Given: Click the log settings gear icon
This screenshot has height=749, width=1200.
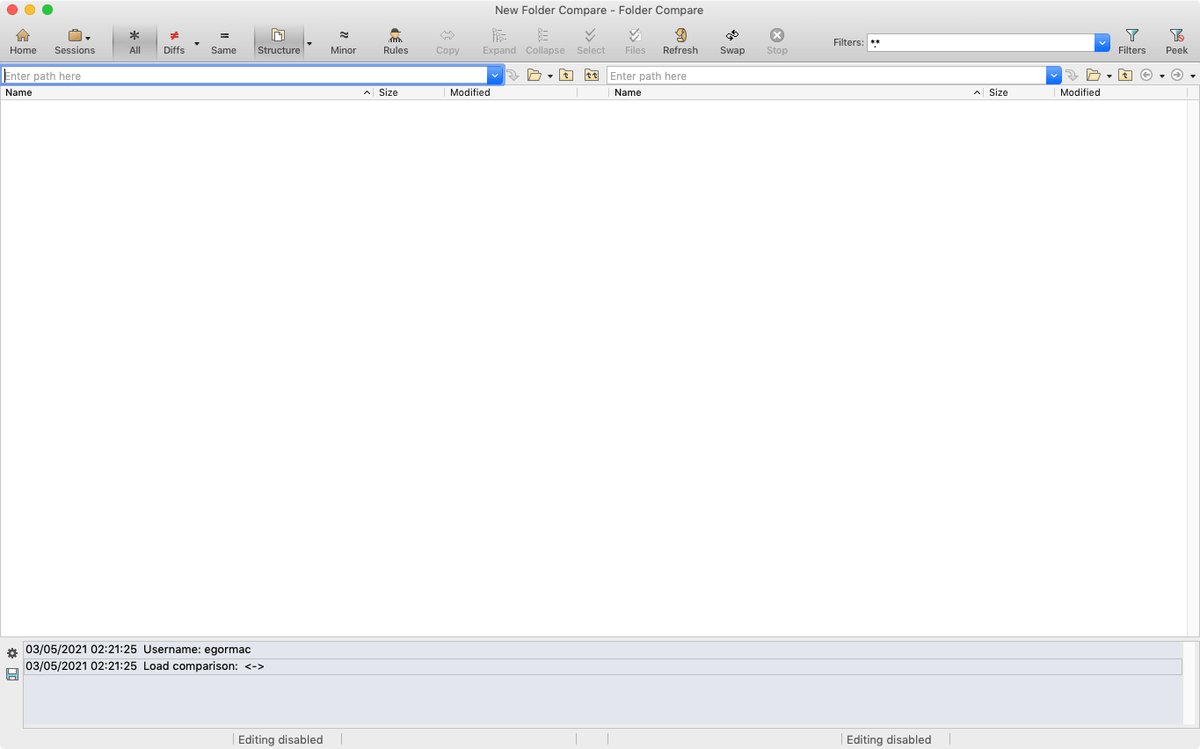Looking at the screenshot, I should coord(12,653).
